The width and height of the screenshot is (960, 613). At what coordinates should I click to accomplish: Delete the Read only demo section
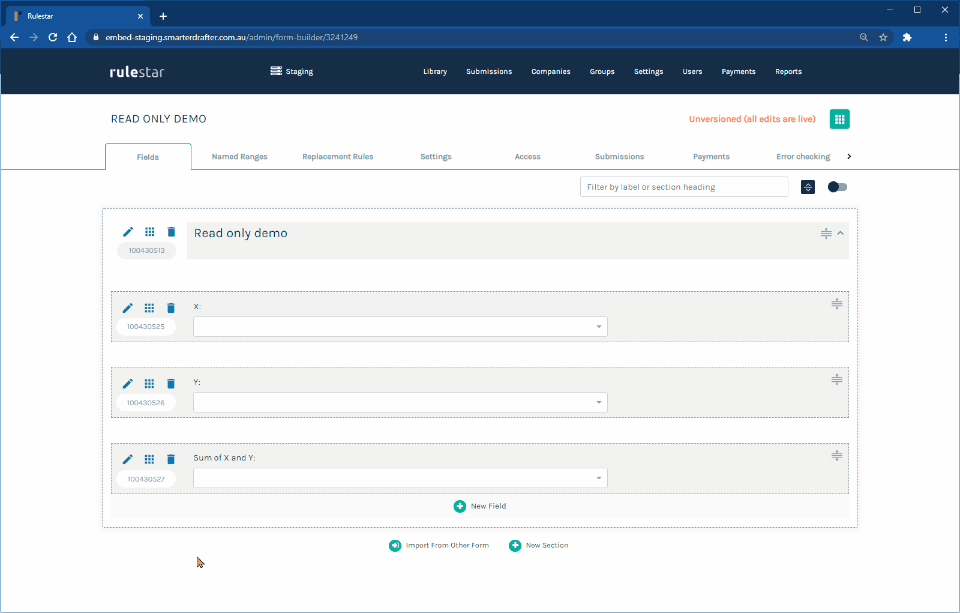pyautogui.click(x=171, y=231)
